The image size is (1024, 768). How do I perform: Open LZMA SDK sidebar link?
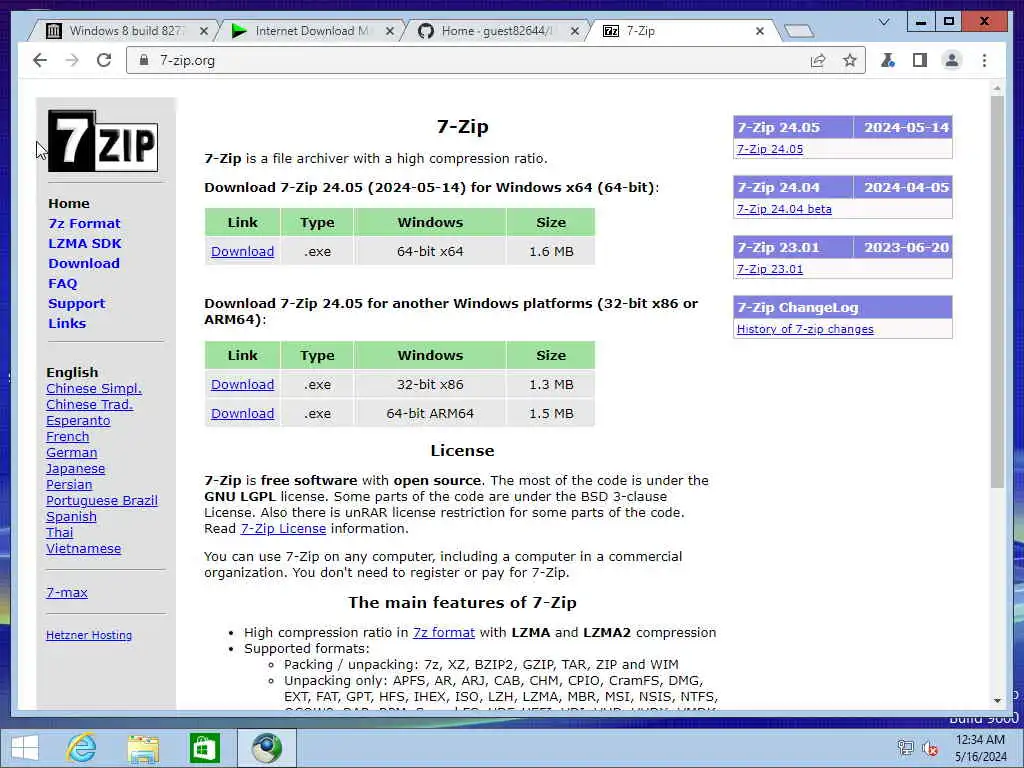click(x=85, y=244)
